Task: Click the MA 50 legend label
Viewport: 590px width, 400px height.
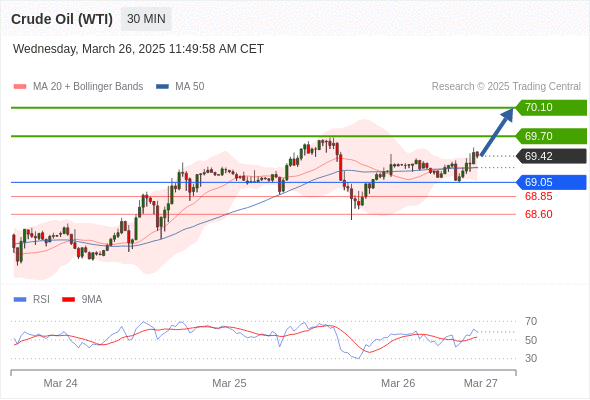Action: point(190,87)
